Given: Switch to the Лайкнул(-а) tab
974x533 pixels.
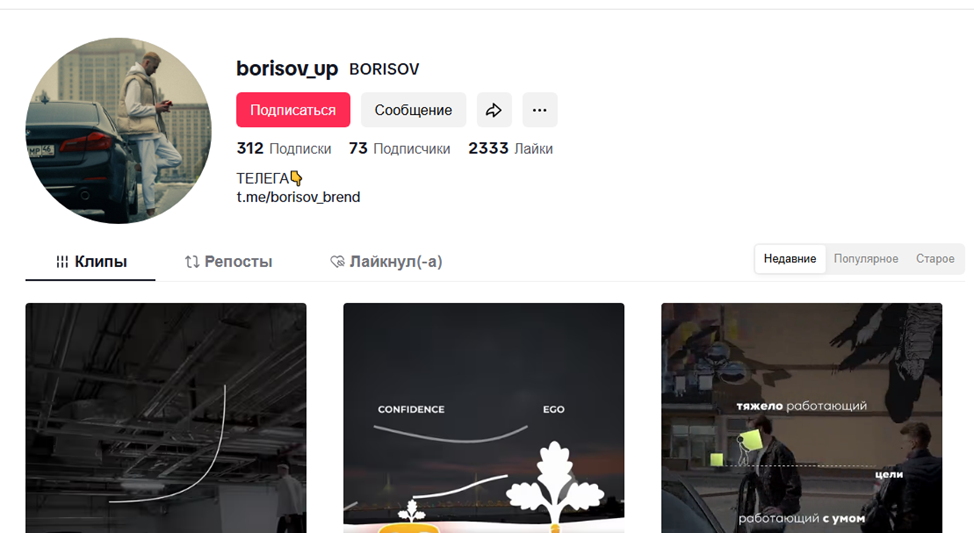Looking at the screenshot, I should 386,262.
